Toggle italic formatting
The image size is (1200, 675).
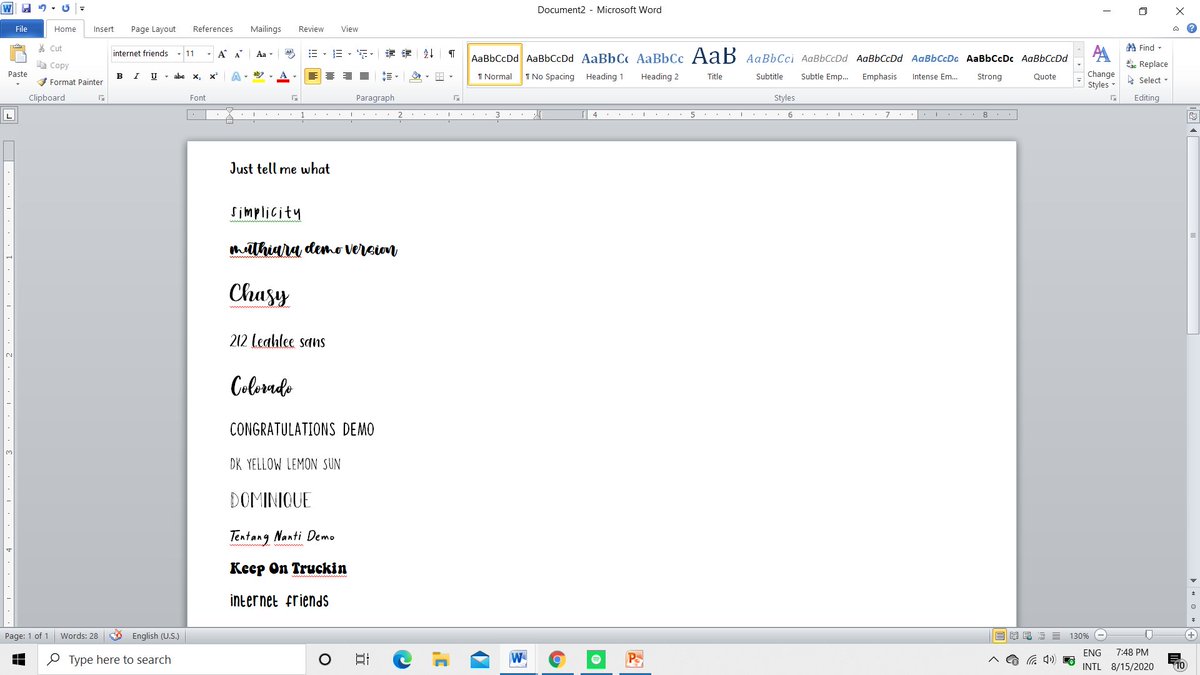point(135,76)
